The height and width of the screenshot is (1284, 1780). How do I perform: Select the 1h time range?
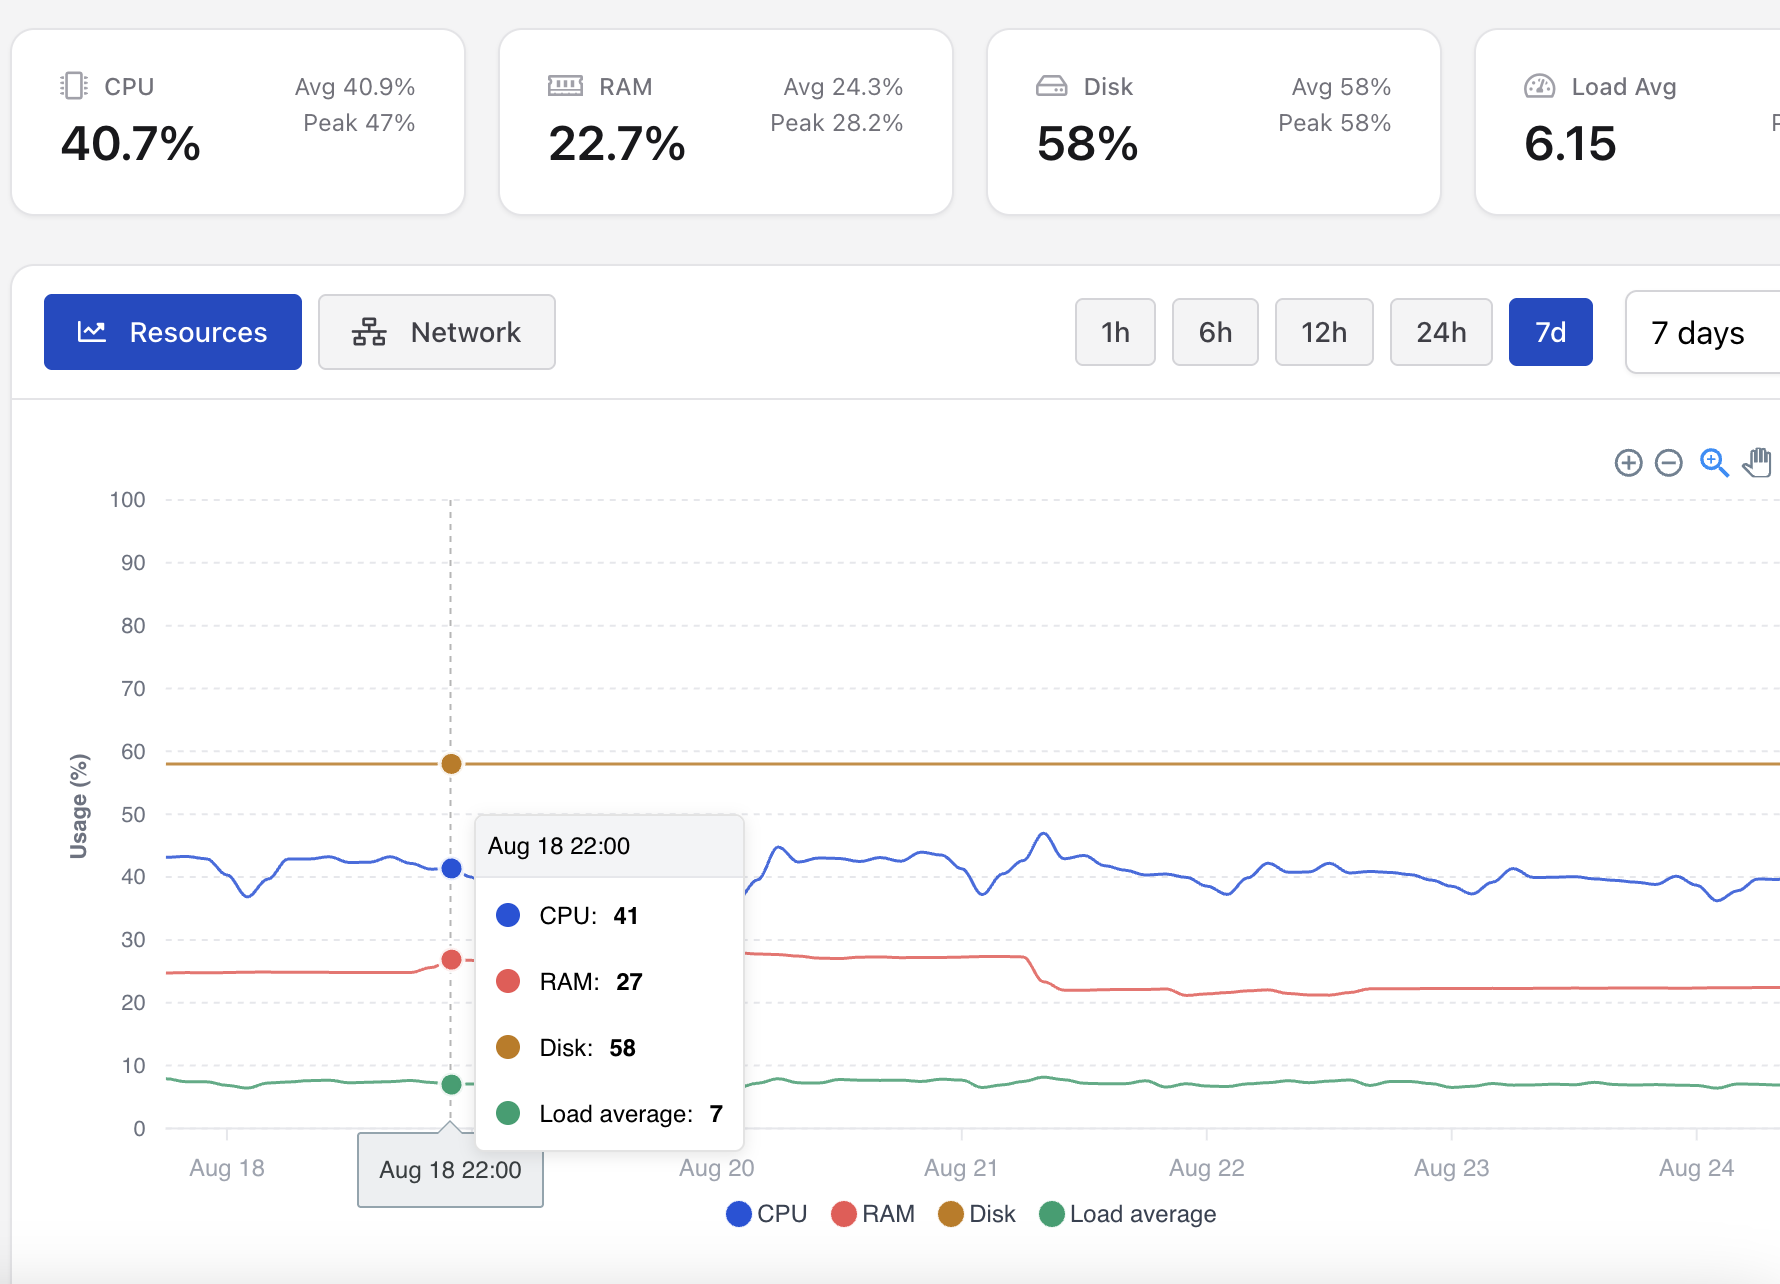(x=1115, y=332)
